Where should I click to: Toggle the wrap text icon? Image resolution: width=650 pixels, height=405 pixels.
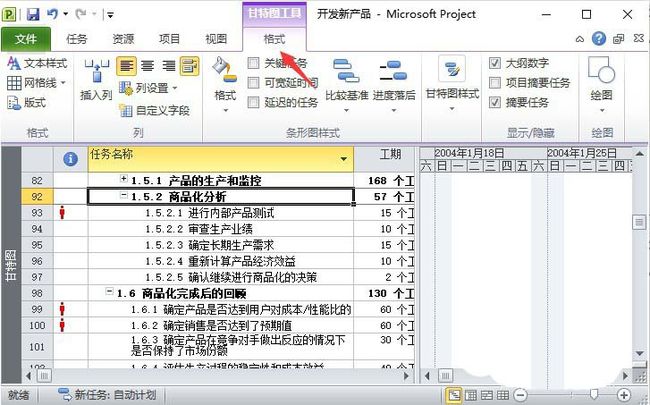189,66
